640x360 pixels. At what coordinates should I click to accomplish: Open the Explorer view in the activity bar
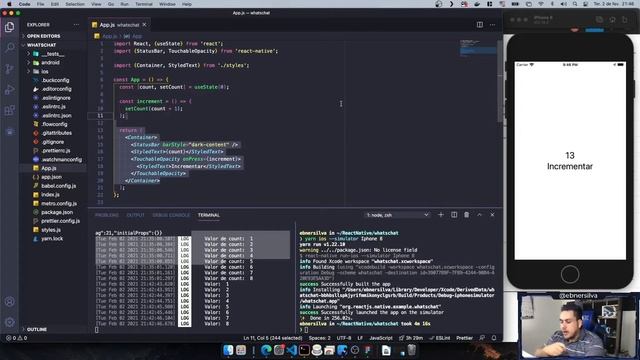9,27
